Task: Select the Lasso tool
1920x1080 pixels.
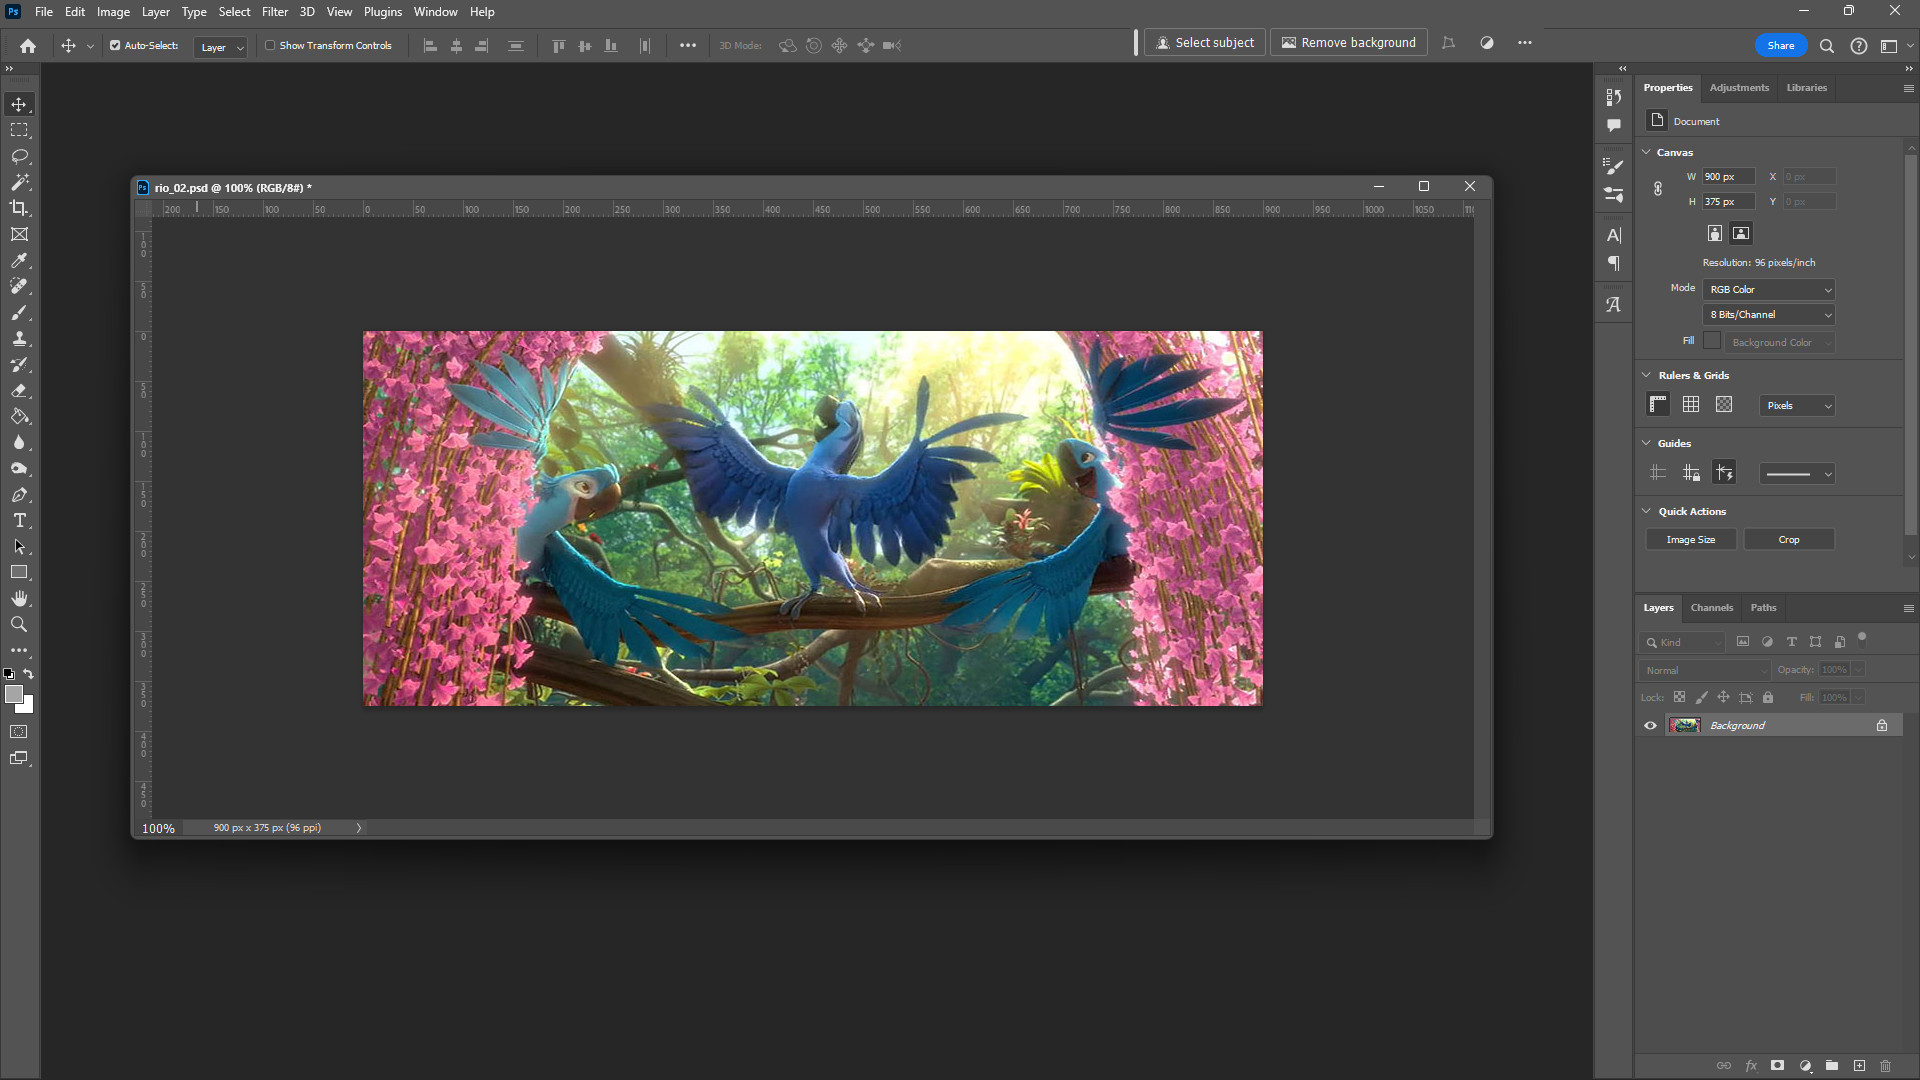Action: click(x=19, y=157)
